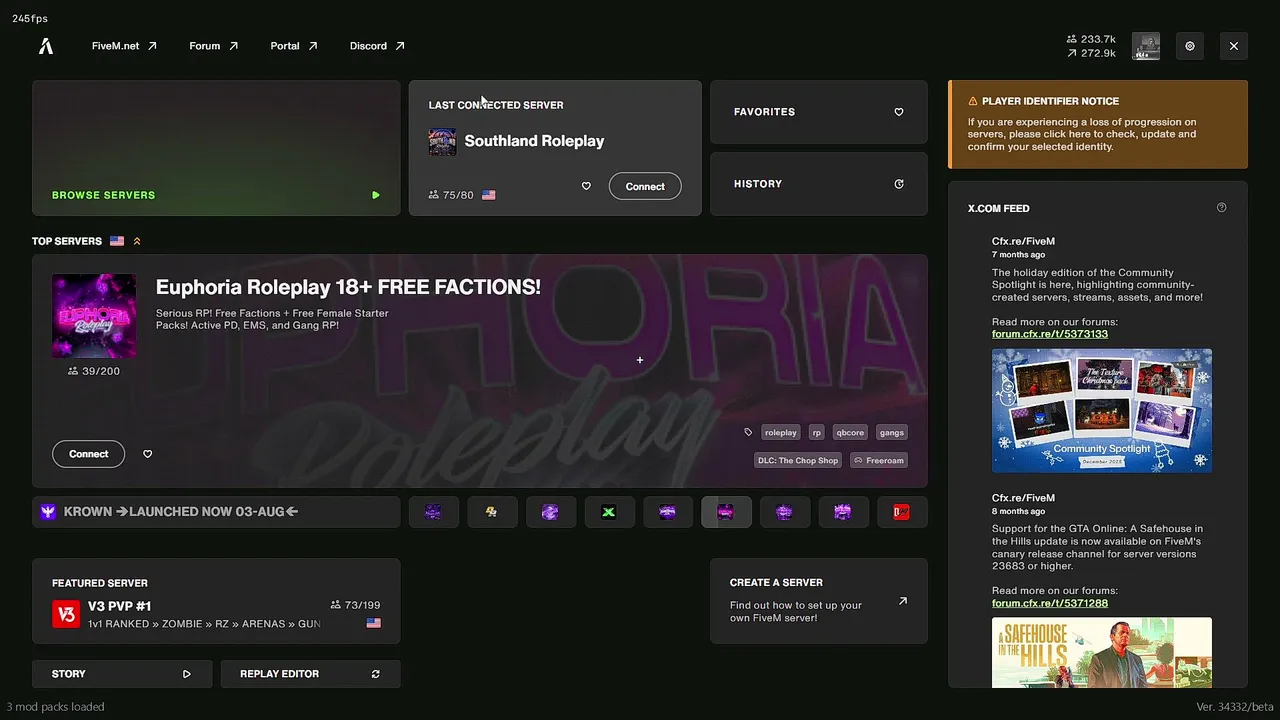1280x720 pixels.
Task: Click the Freeroam tag
Action: click(x=878, y=460)
